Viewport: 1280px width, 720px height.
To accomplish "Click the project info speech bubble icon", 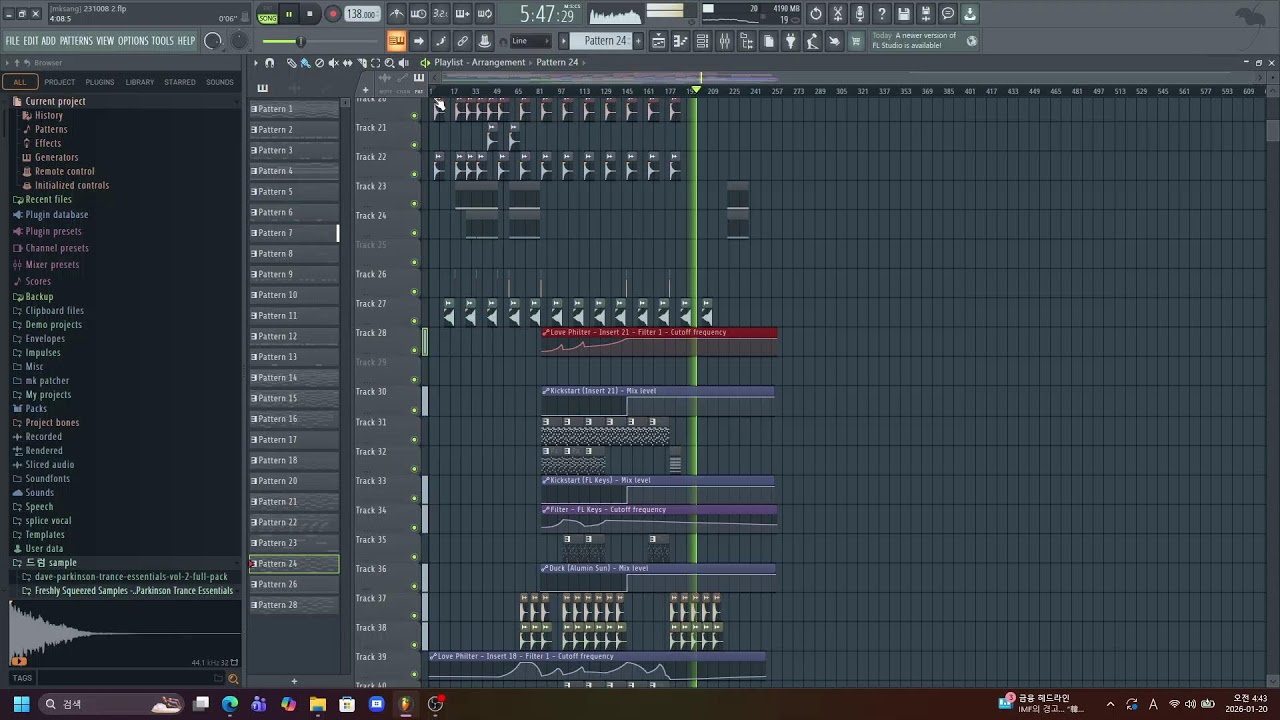I will (948, 14).
